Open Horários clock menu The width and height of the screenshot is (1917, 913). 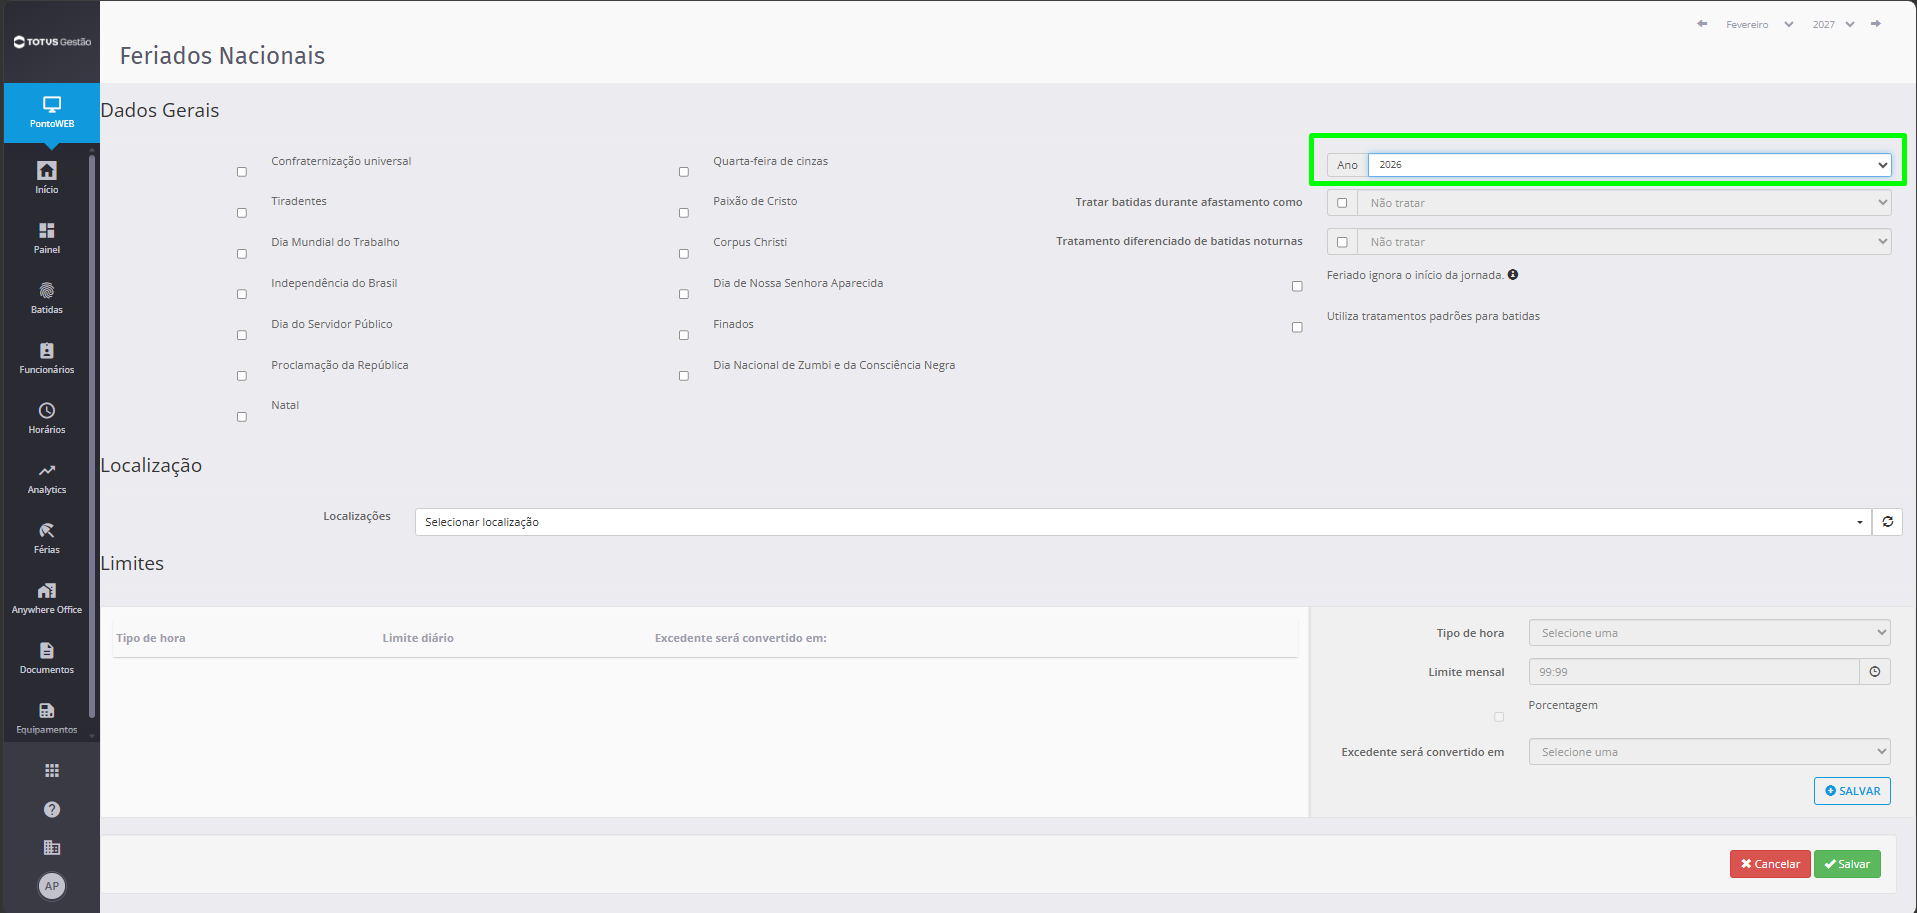[47, 417]
